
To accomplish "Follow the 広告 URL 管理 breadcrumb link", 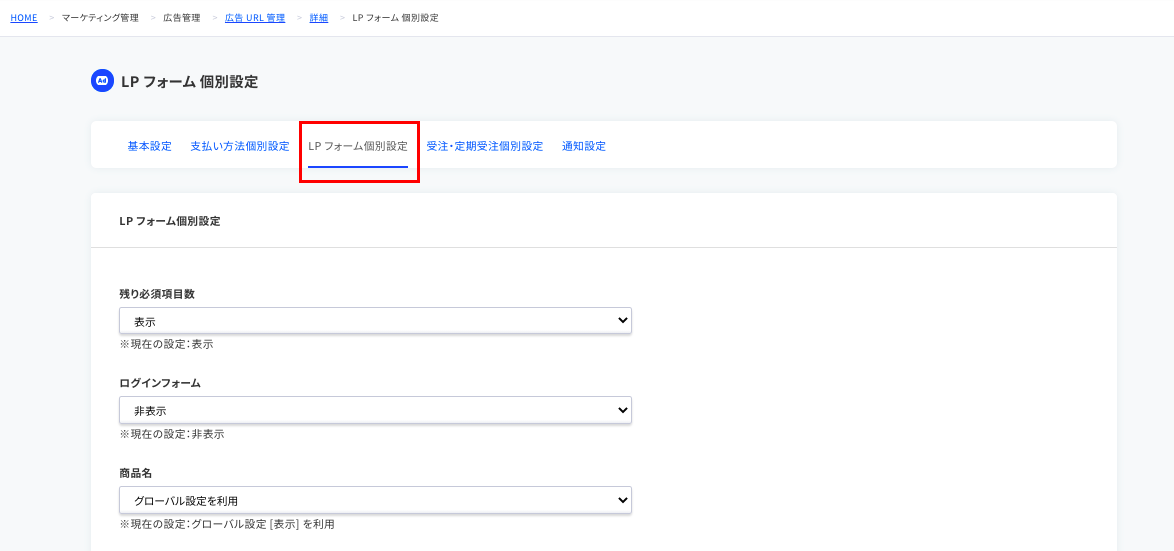I will point(255,18).
